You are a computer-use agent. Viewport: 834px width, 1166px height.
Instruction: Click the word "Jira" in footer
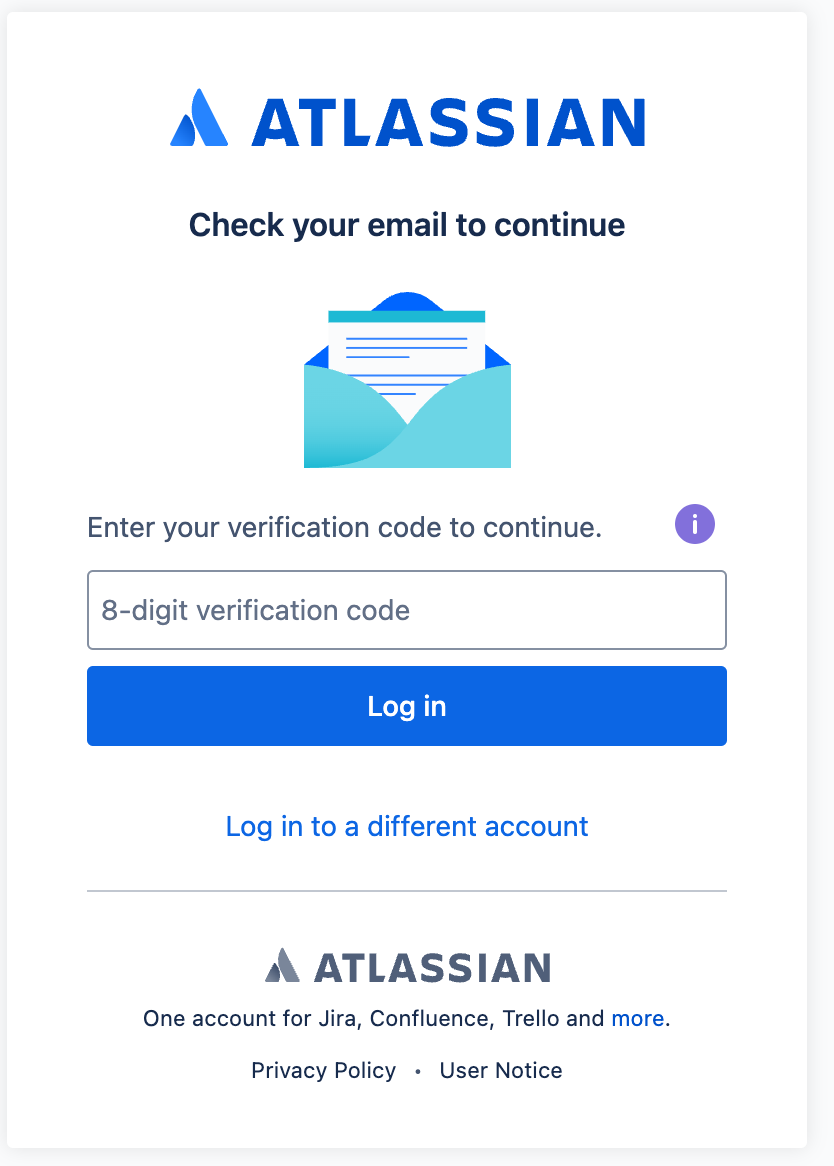341,1019
